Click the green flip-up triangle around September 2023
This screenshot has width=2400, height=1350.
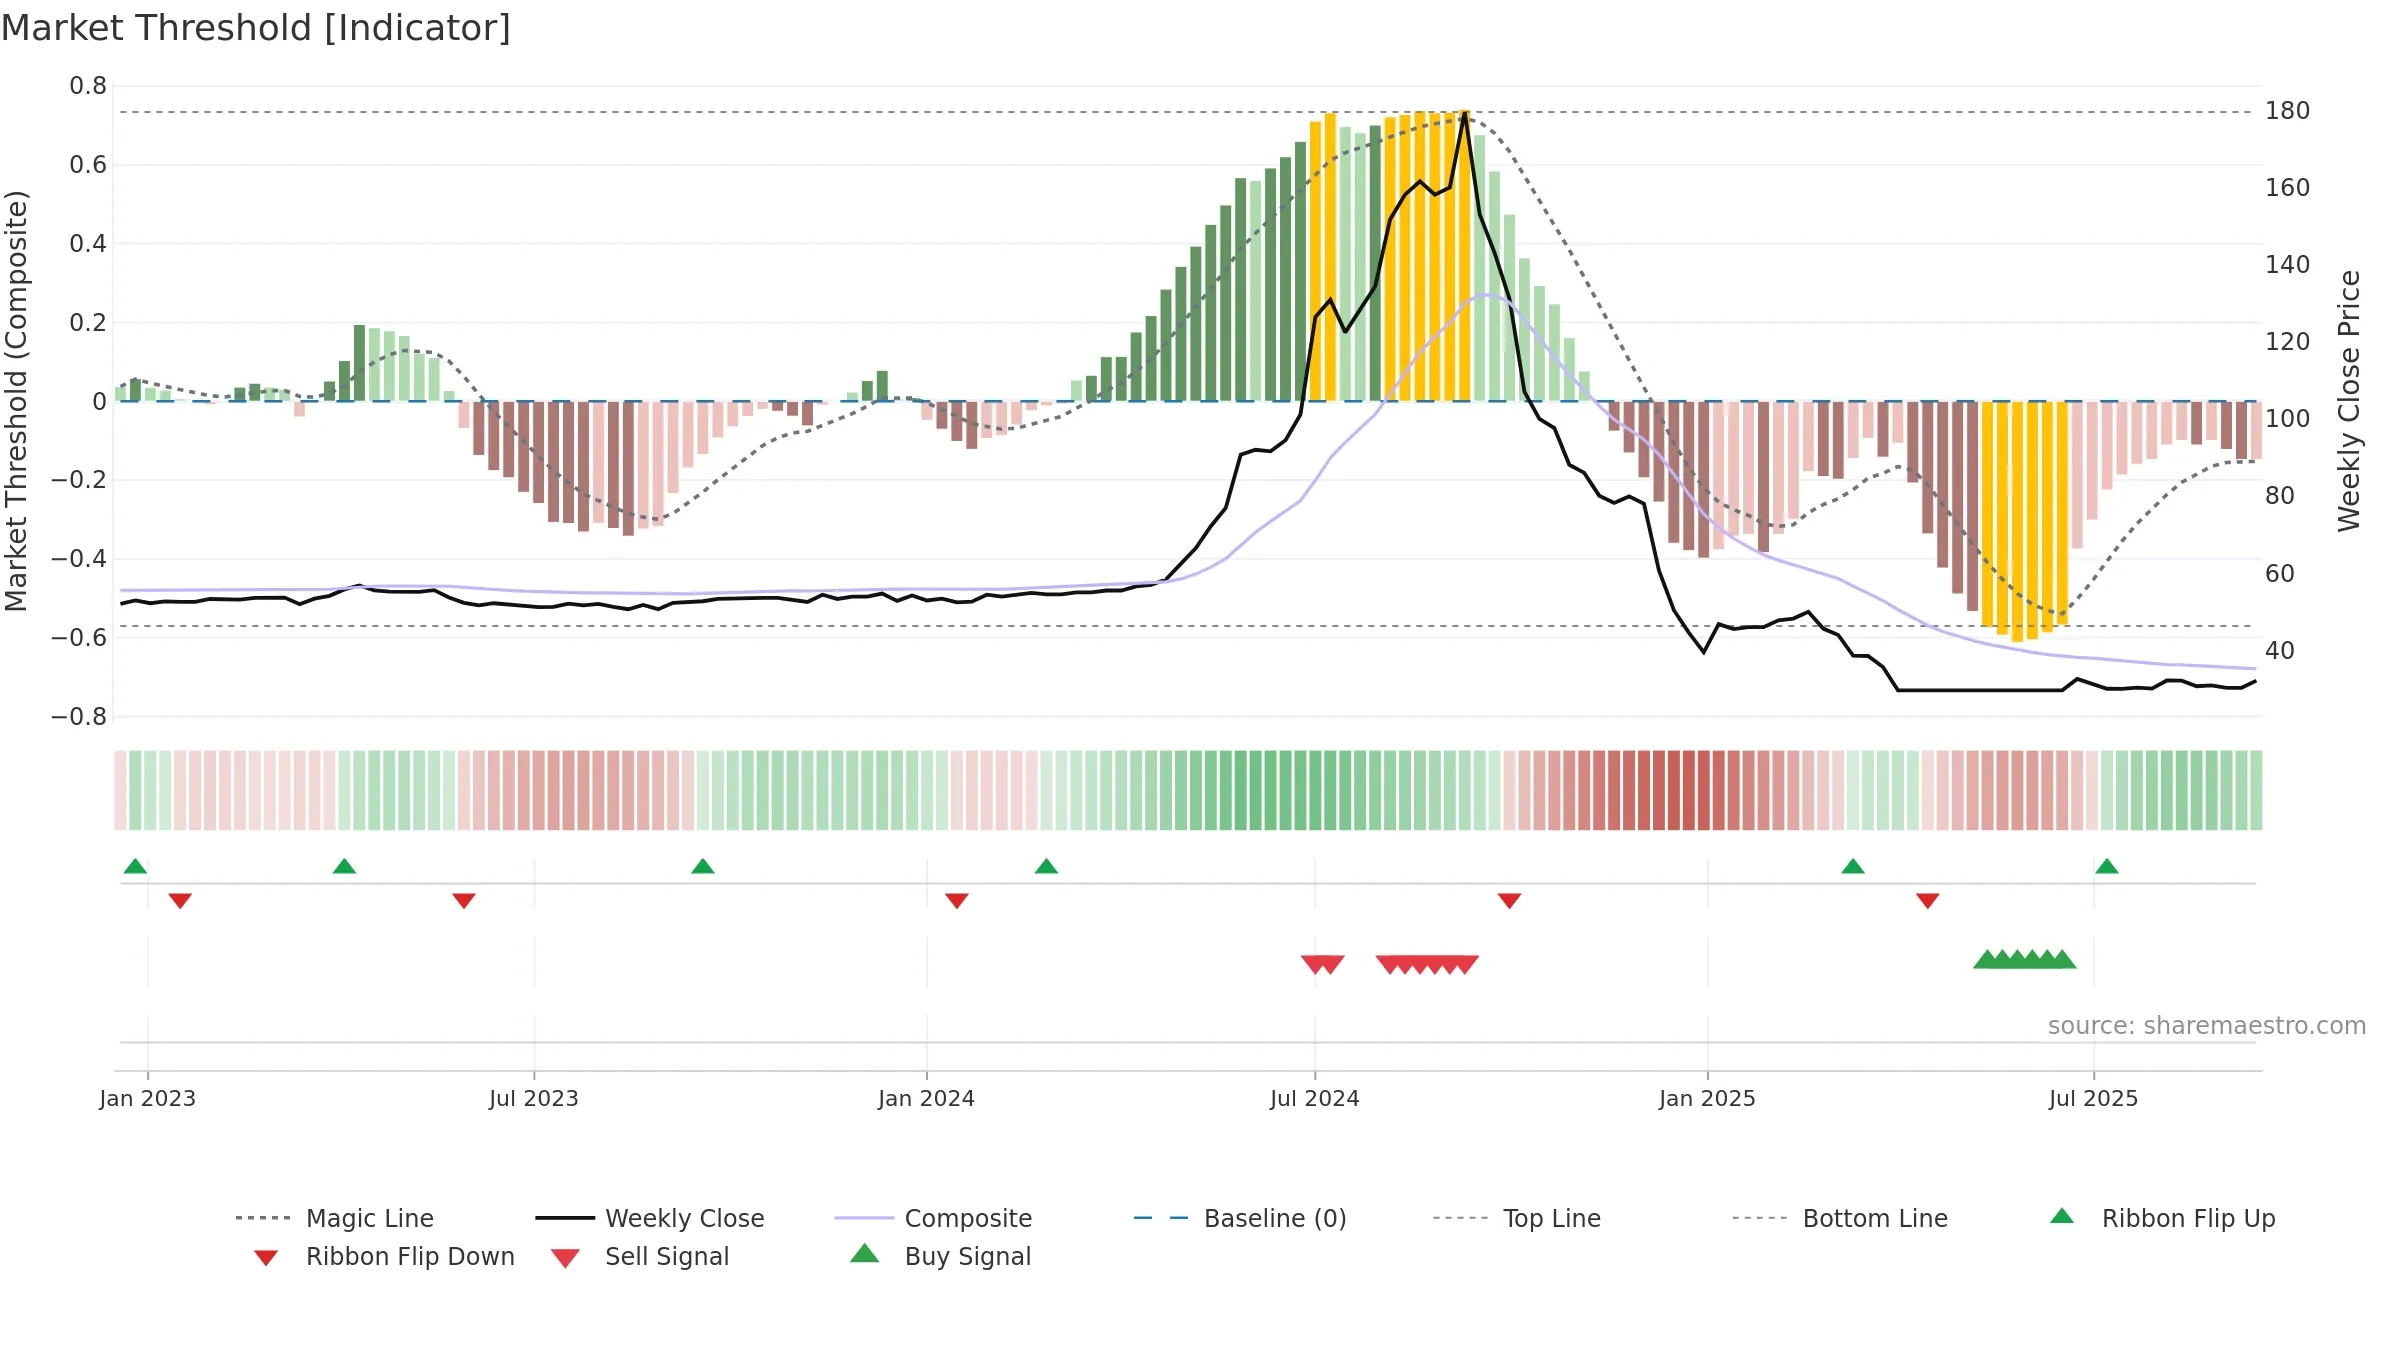point(703,866)
